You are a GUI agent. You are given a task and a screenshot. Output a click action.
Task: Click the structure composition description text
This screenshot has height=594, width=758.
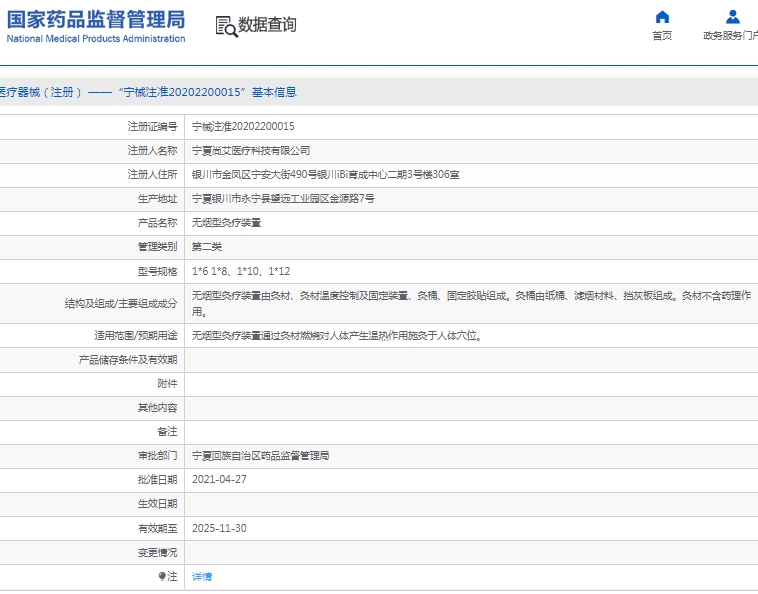pos(471,304)
